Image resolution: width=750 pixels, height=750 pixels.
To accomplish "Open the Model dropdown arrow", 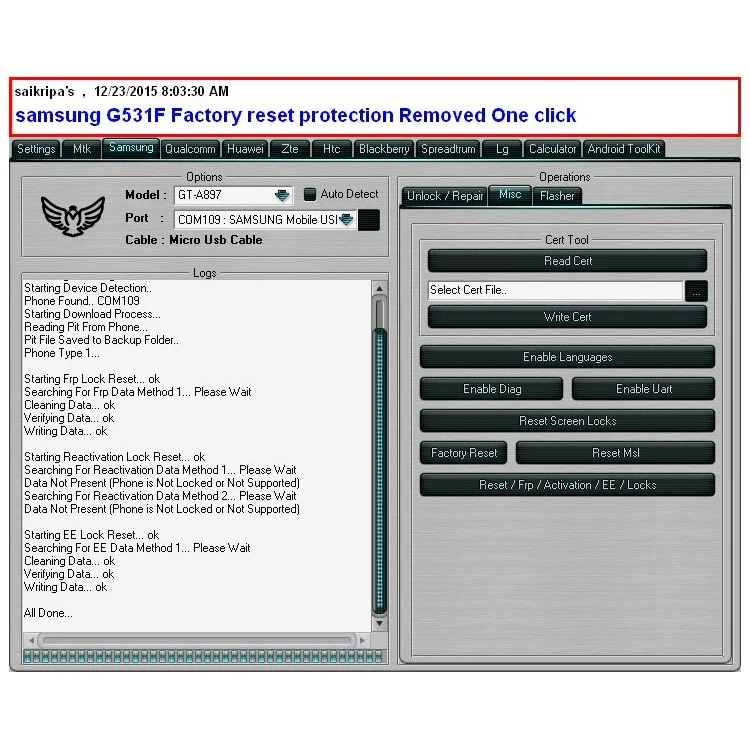I will [x=282, y=195].
